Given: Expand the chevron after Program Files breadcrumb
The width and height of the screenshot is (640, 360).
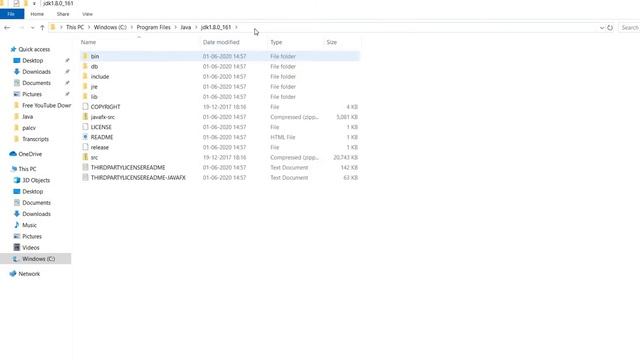Looking at the screenshot, I should pyautogui.click(x=176, y=27).
